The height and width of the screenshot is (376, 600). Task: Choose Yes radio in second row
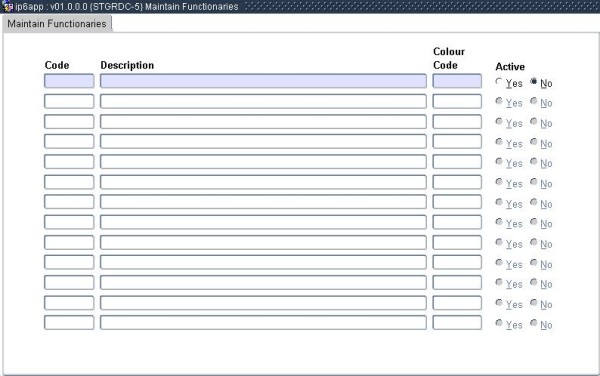click(499, 101)
